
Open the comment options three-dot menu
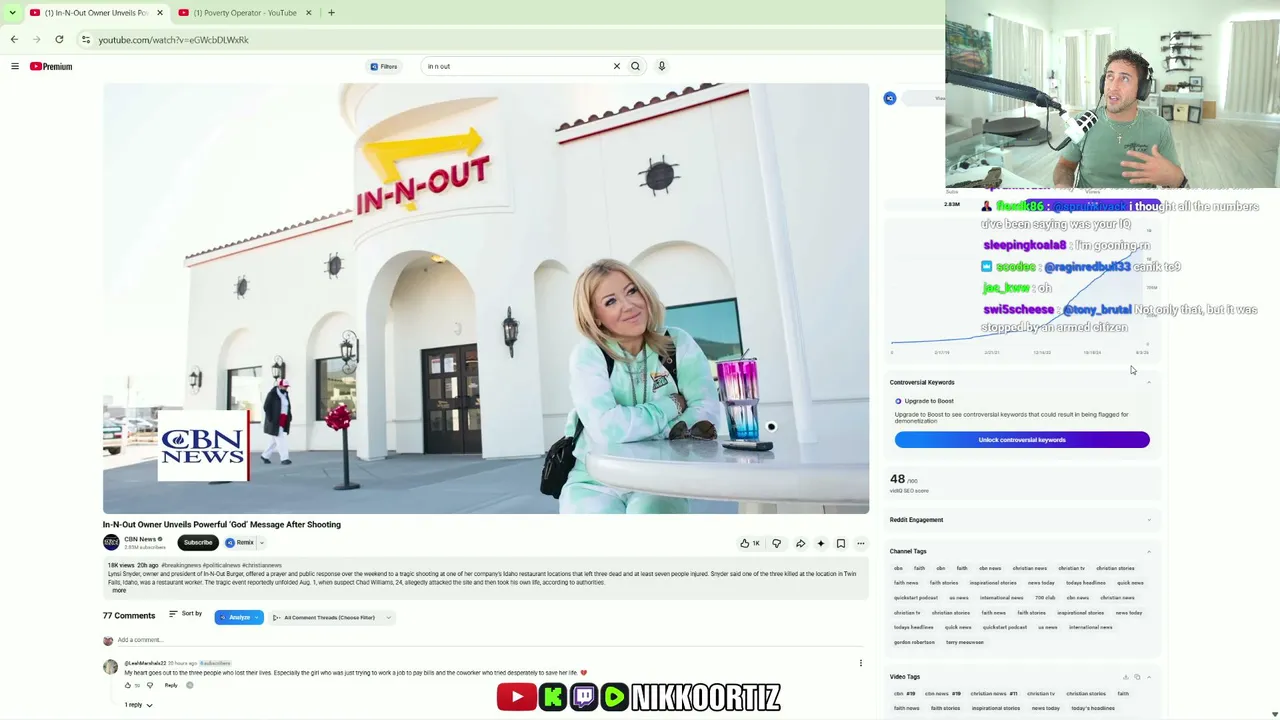860,662
